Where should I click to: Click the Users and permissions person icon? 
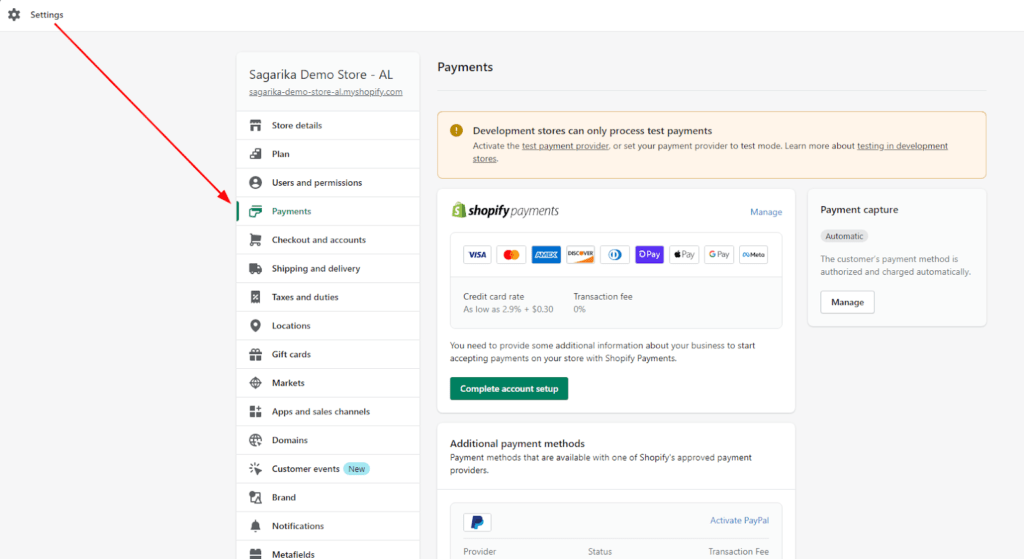pos(255,183)
